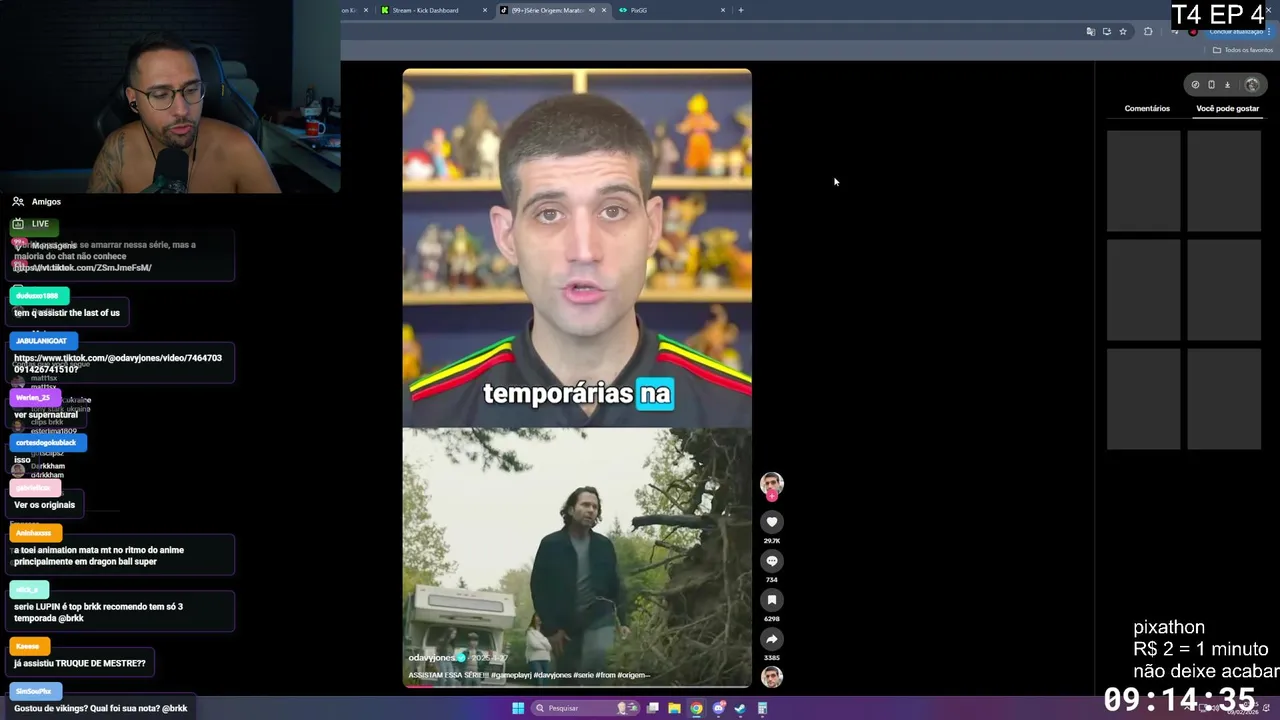This screenshot has width=1280, height=720.
Task: Open the sound disc avatar below share
Action: [771, 677]
